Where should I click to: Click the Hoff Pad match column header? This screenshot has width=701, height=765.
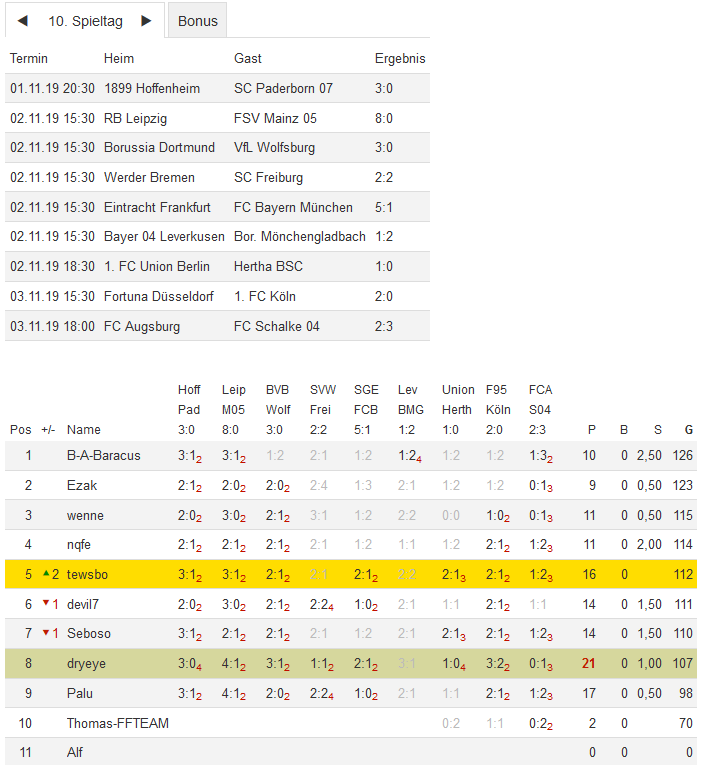click(189, 400)
